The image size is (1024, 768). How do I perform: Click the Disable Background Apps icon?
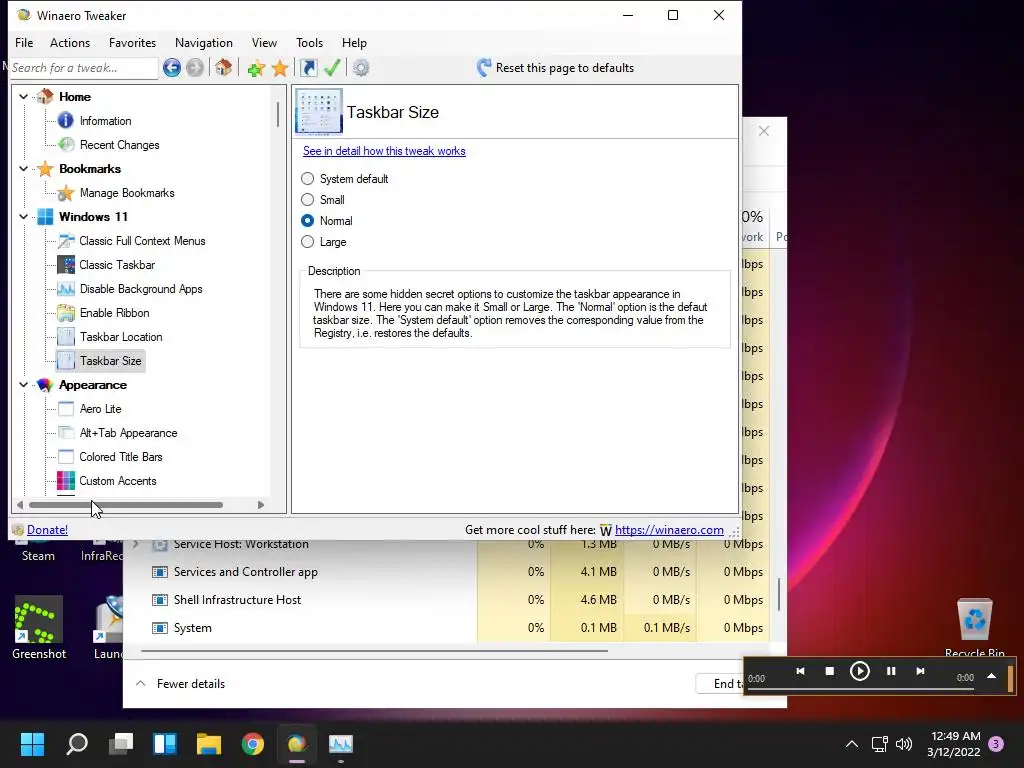66,289
